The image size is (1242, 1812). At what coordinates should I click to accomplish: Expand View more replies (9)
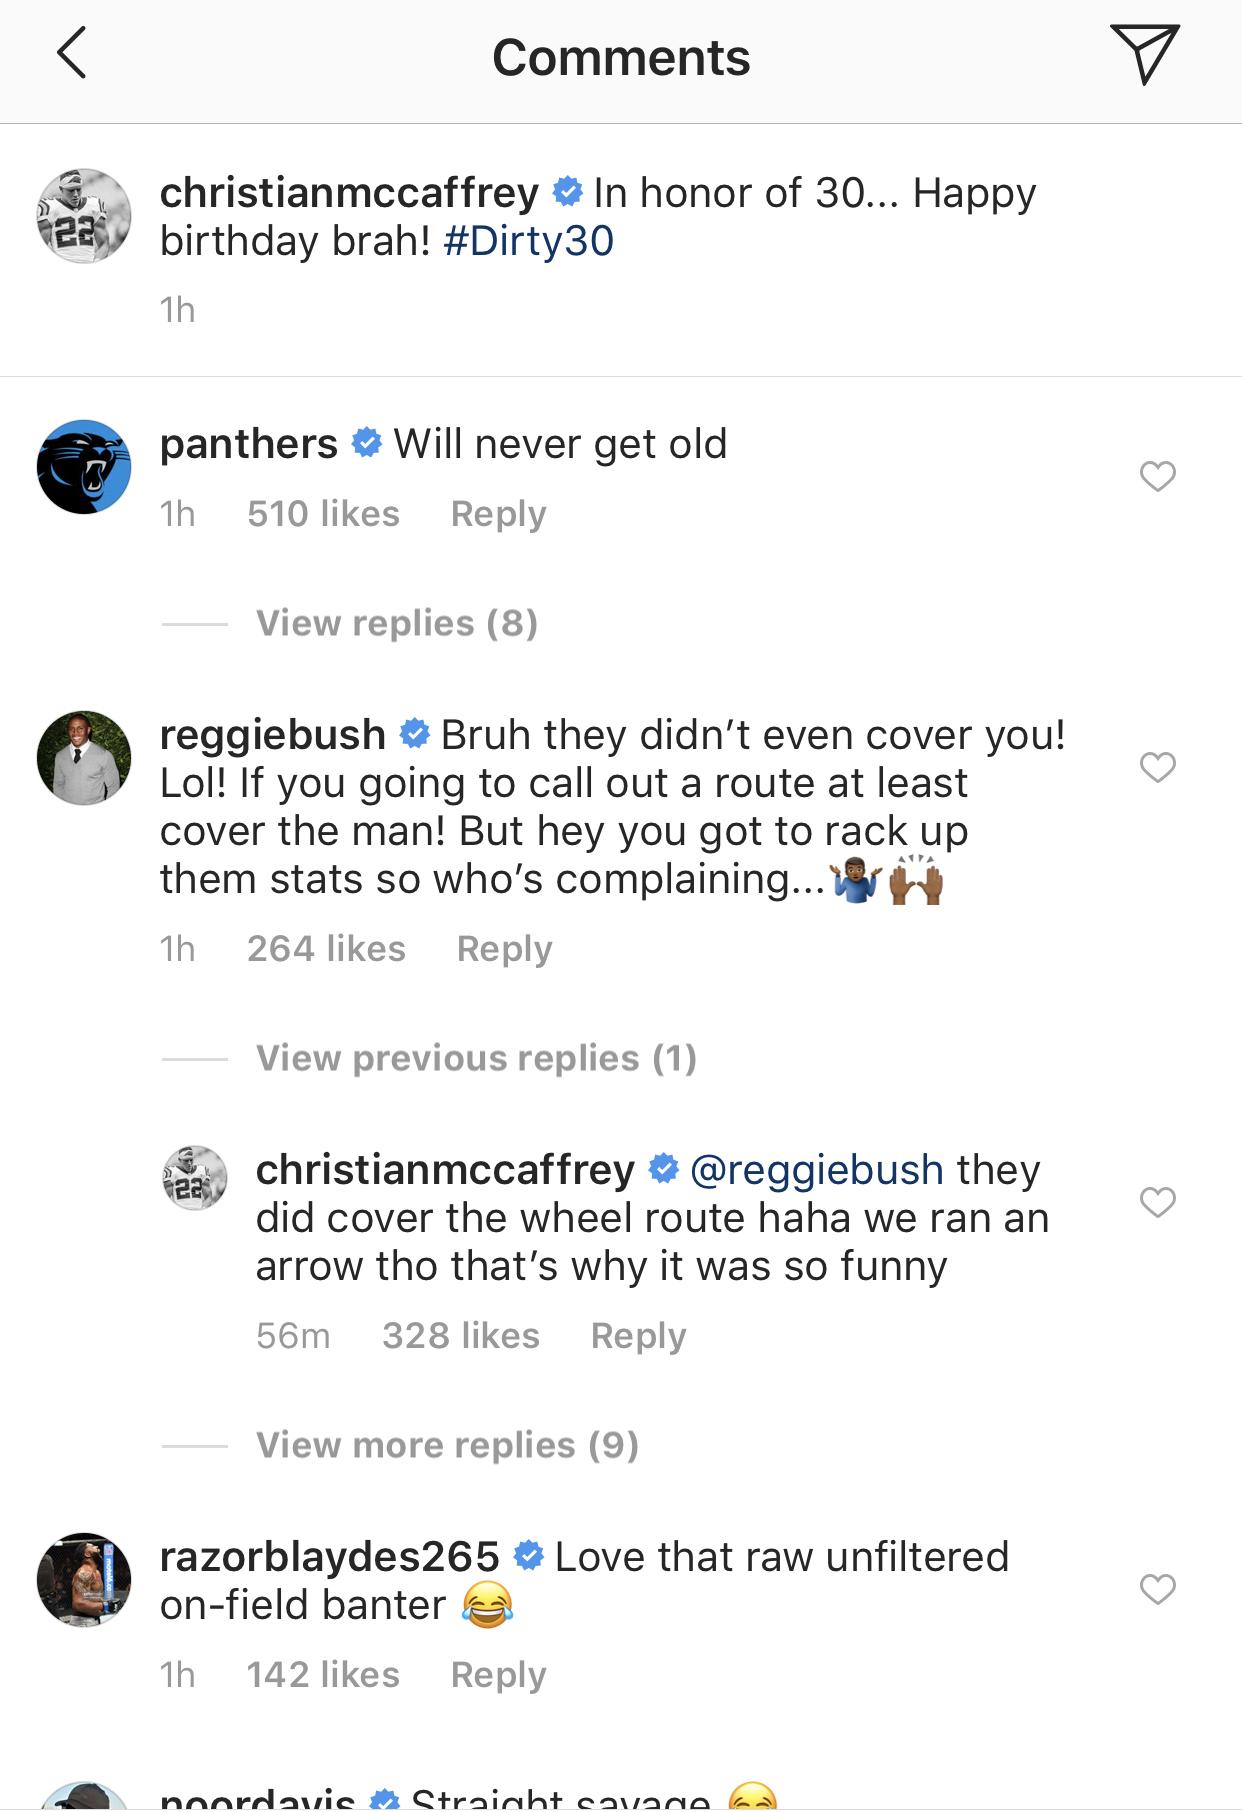[x=447, y=1445]
